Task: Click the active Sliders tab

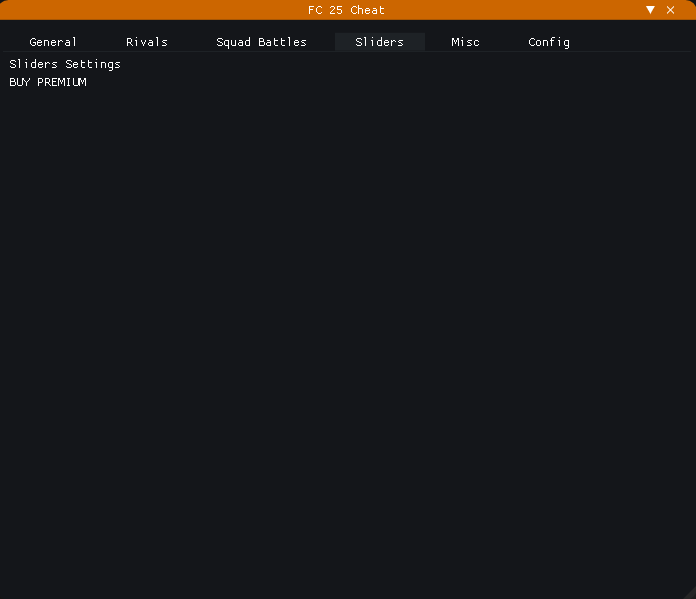Action: (379, 42)
